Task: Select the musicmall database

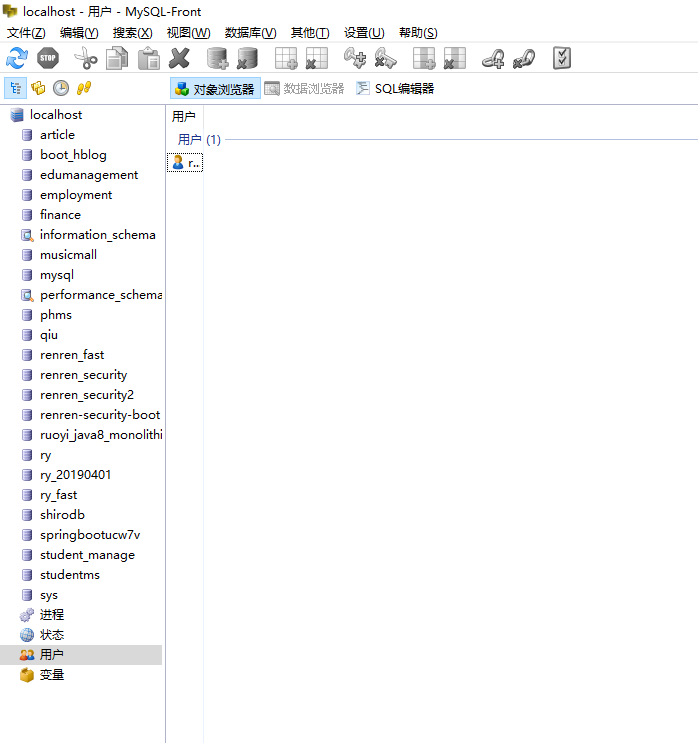Action: point(68,255)
